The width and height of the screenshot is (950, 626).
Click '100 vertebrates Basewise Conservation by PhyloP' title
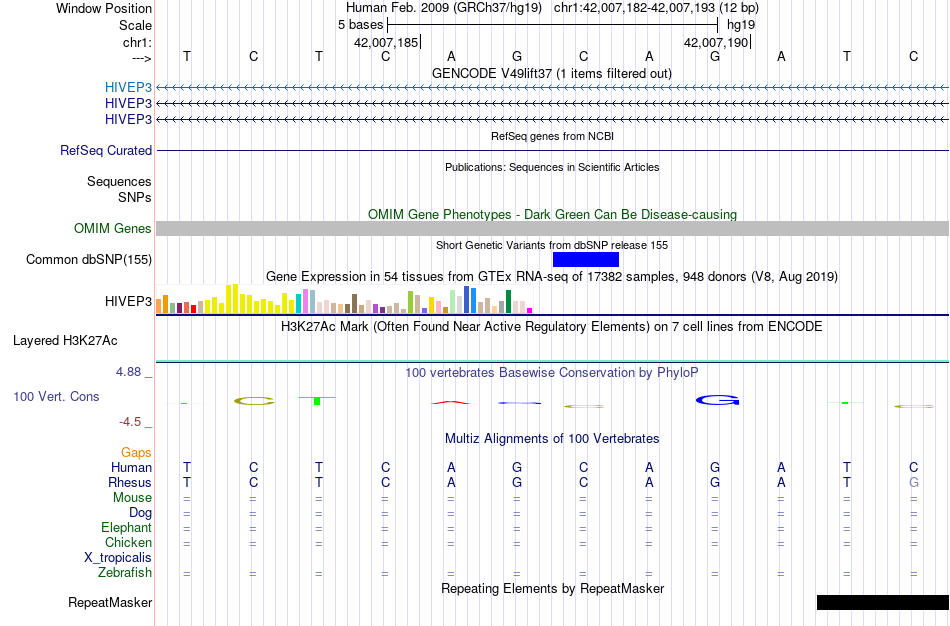pos(552,373)
